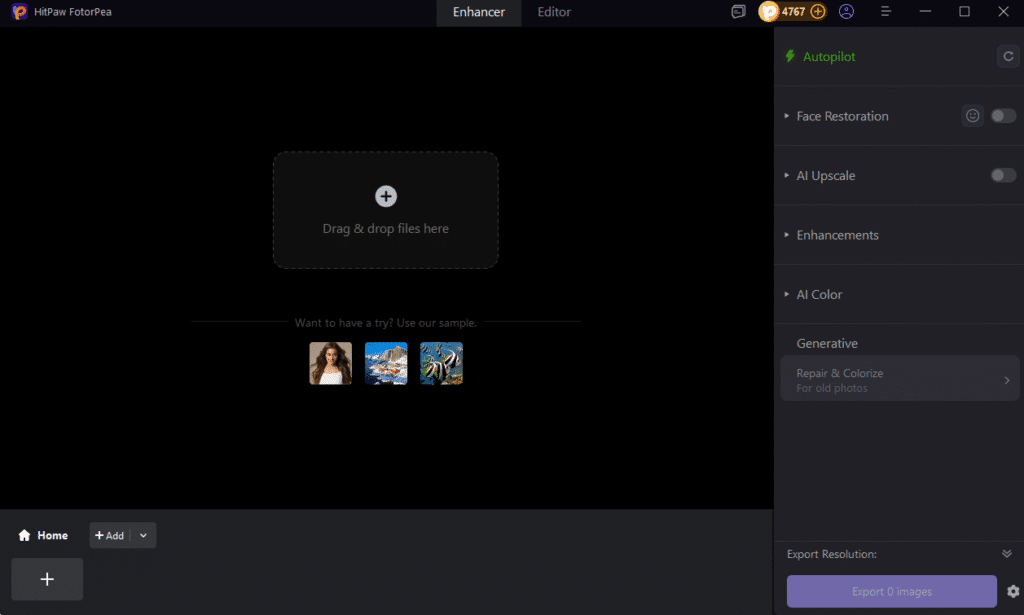Select the Enhancer tab
The width and height of the screenshot is (1024, 615).
coord(479,13)
